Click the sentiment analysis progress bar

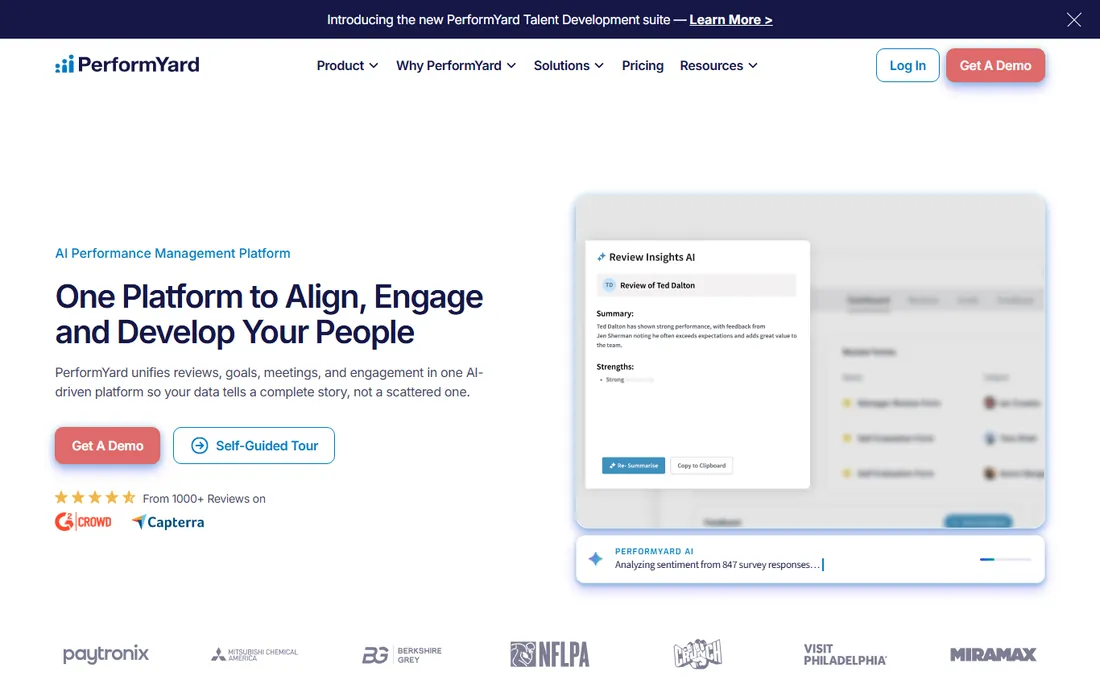1005,559
